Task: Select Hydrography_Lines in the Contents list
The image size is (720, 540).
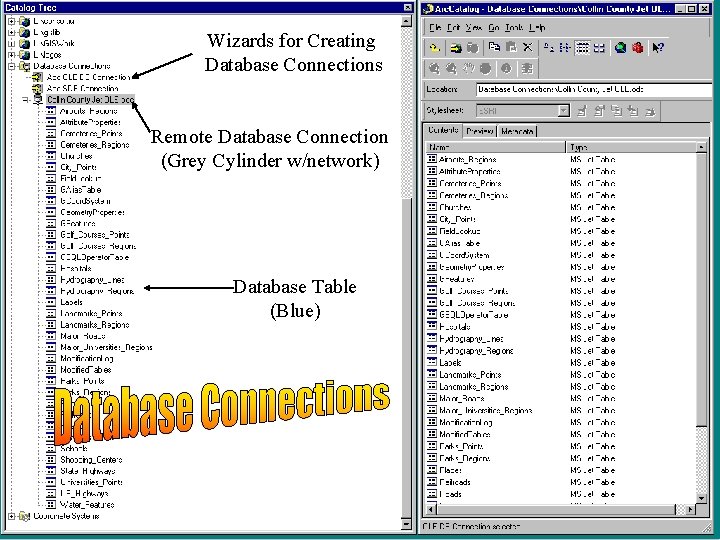Action: [x=471, y=339]
